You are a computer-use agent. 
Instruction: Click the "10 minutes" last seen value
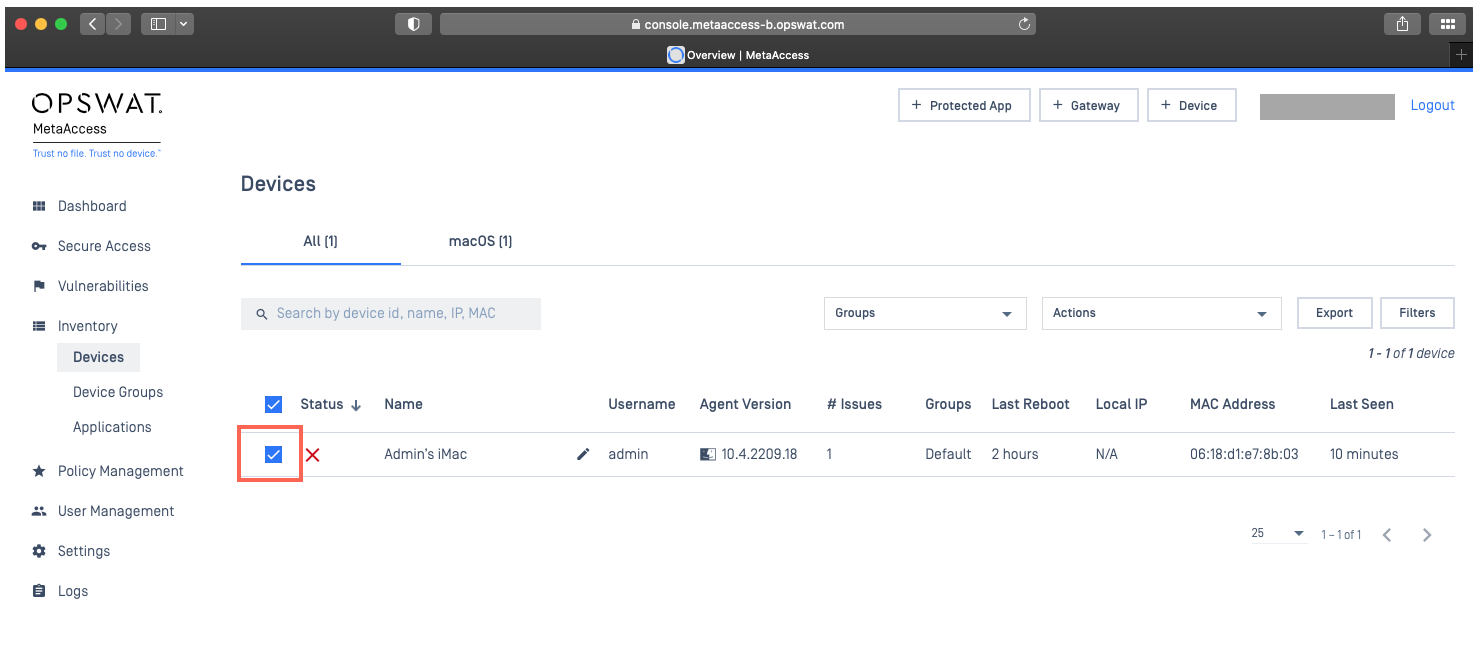click(x=1364, y=454)
